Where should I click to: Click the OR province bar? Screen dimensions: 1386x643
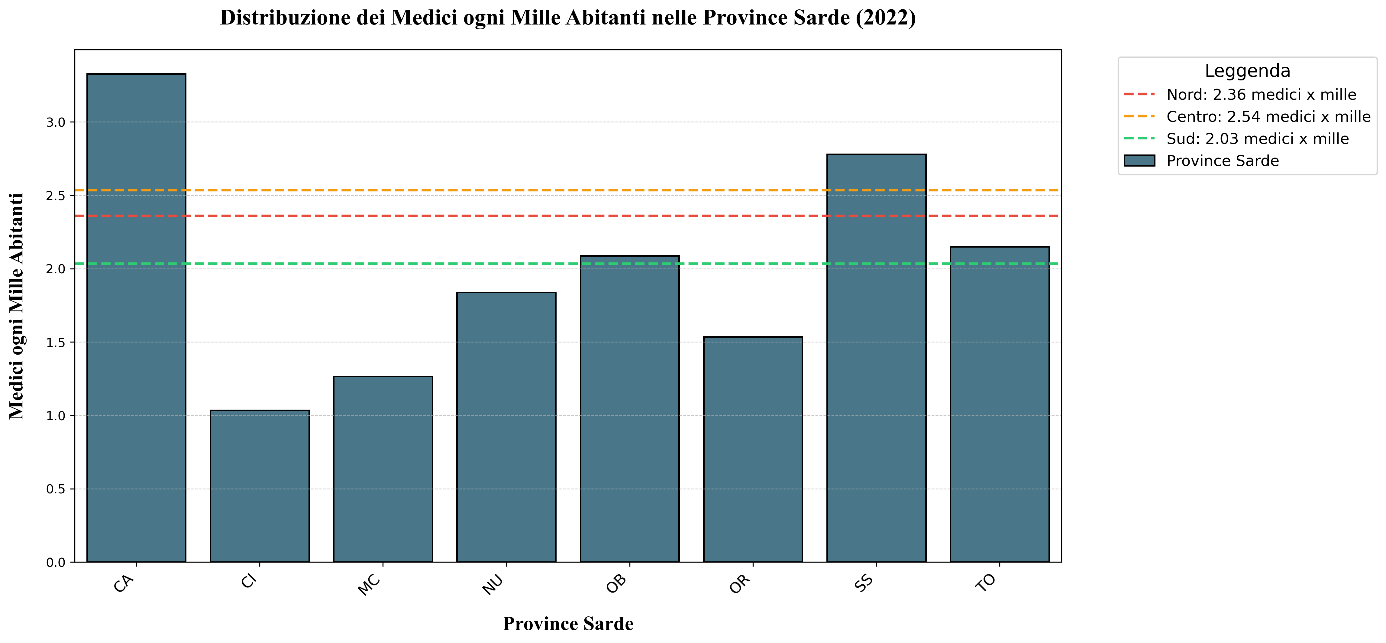(753, 449)
